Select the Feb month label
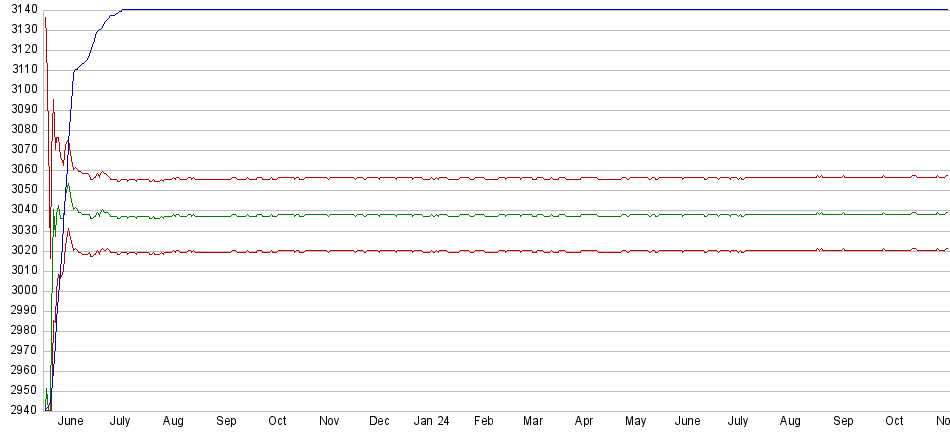Image resolution: width=950 pixels, height=435 pixels. 484,421
